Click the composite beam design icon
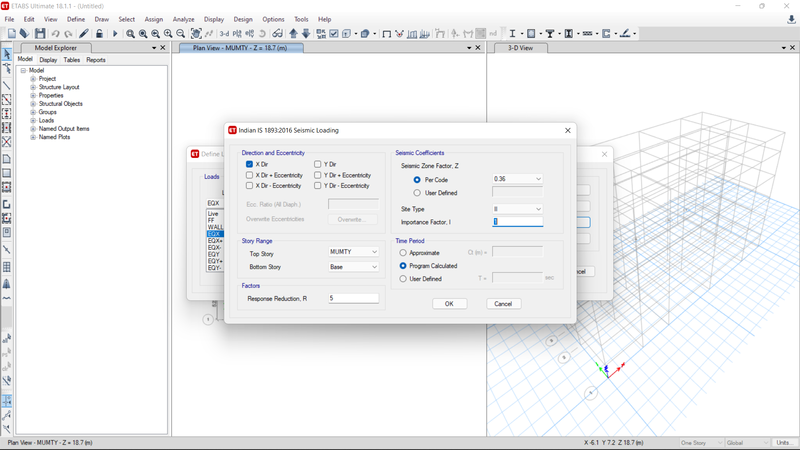This screenshot has height=450, width=800. click(x=550, y=34)
